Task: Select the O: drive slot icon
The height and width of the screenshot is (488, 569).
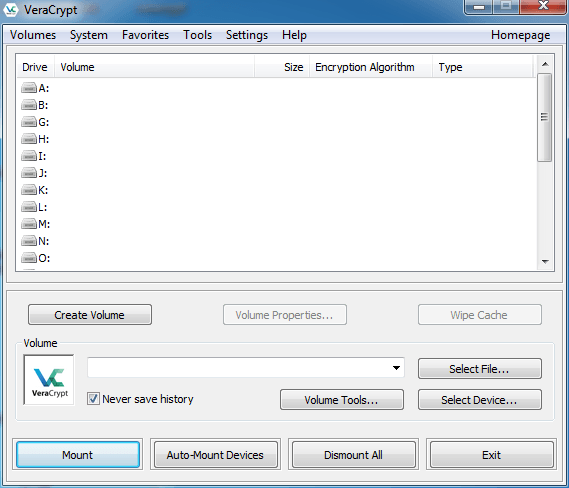Action: click(x=29, y=258)
